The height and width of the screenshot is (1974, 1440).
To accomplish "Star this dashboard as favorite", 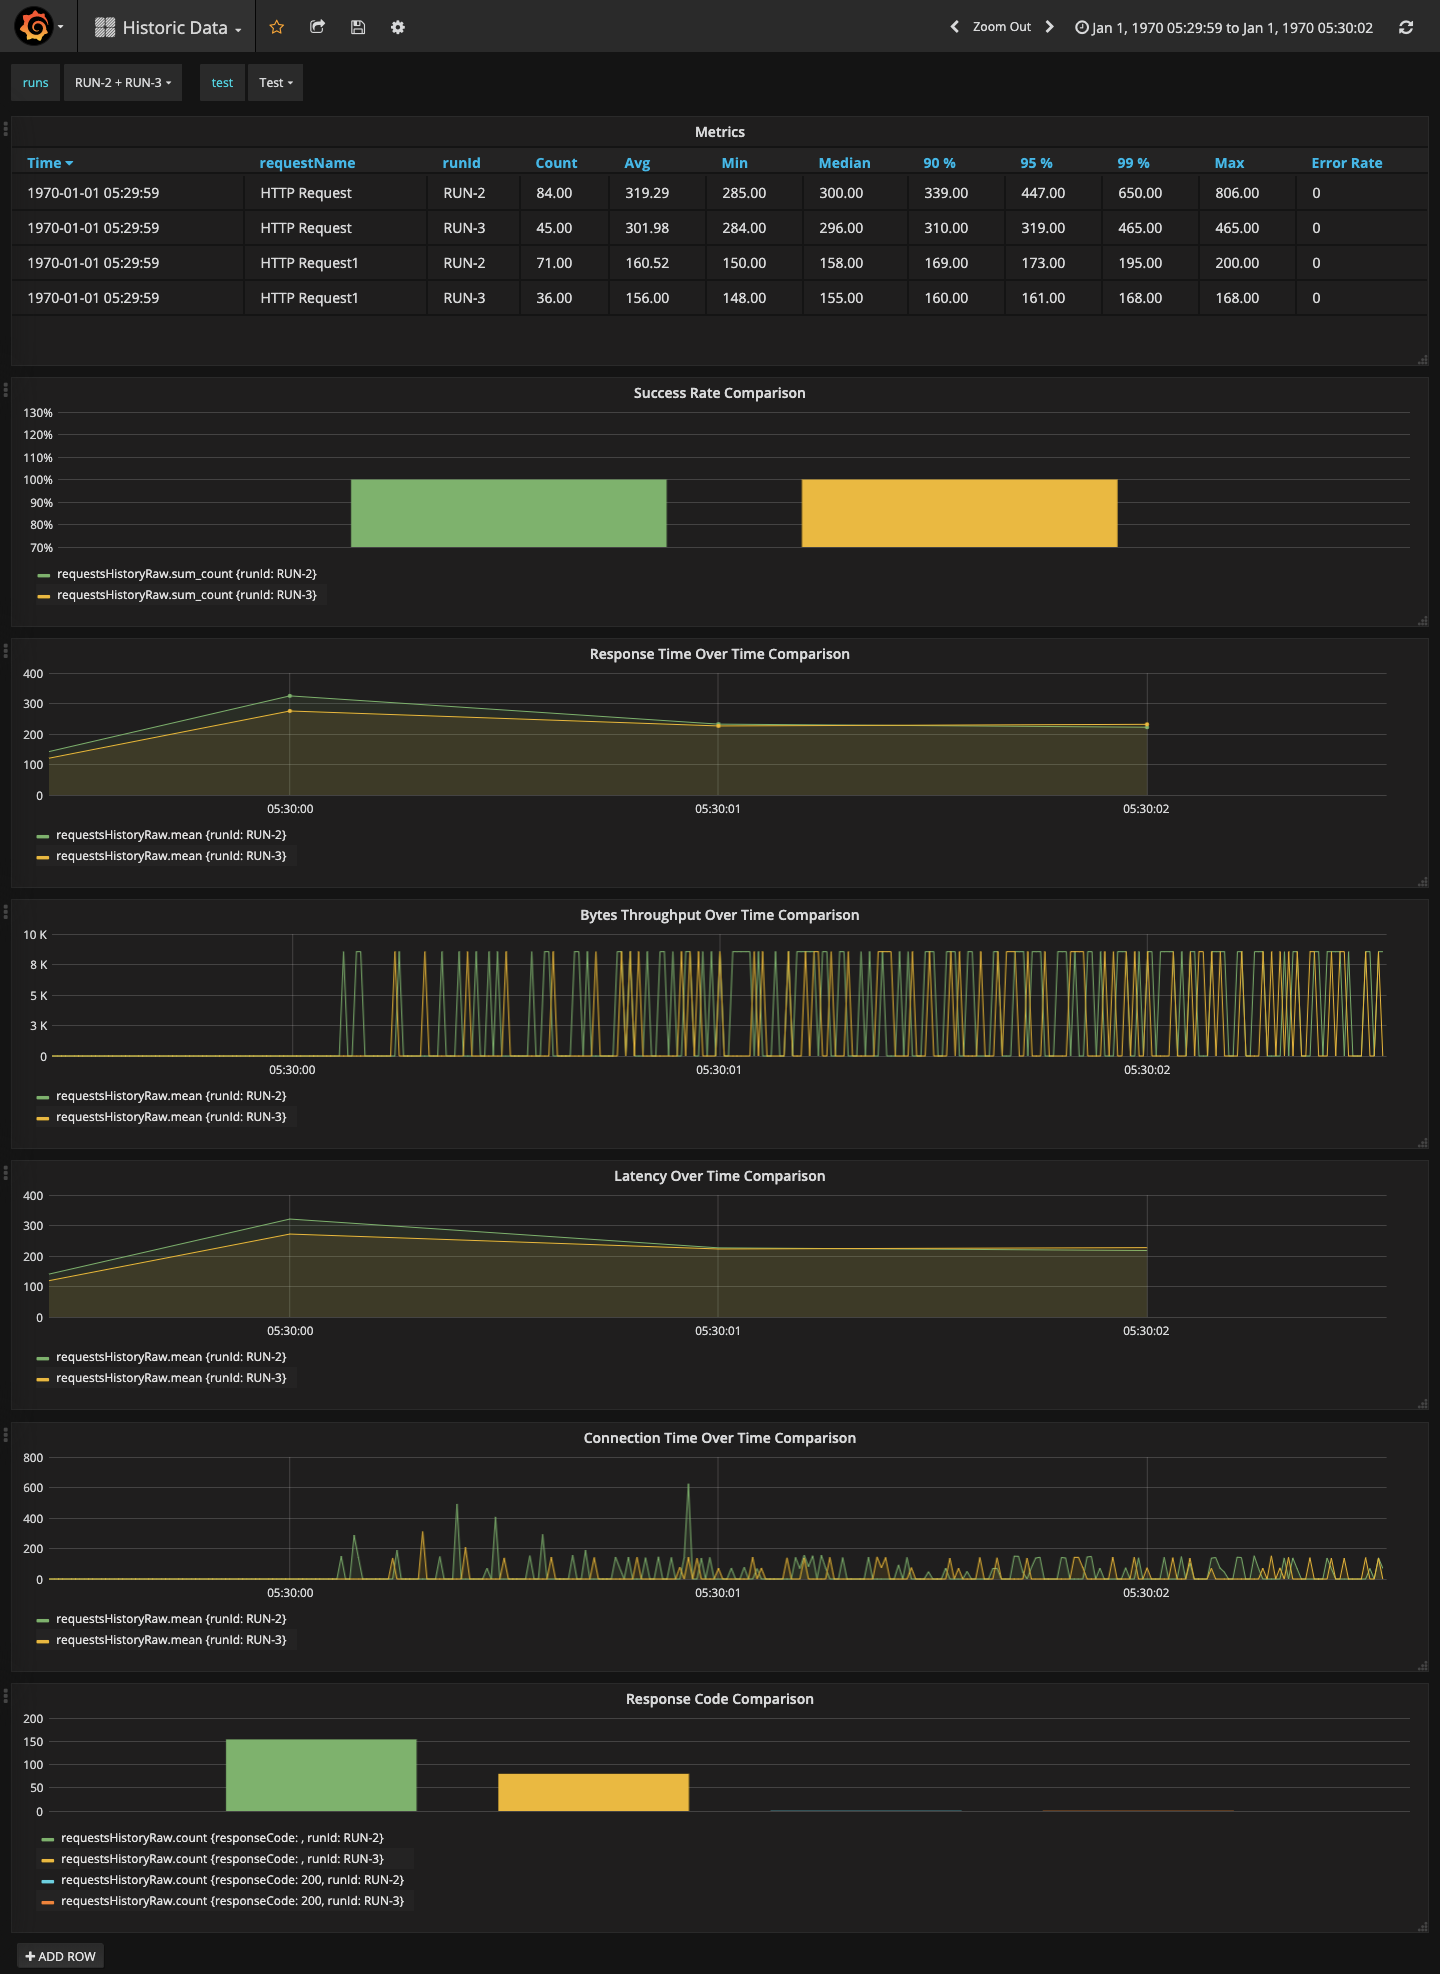I will [x=277, y=27].
